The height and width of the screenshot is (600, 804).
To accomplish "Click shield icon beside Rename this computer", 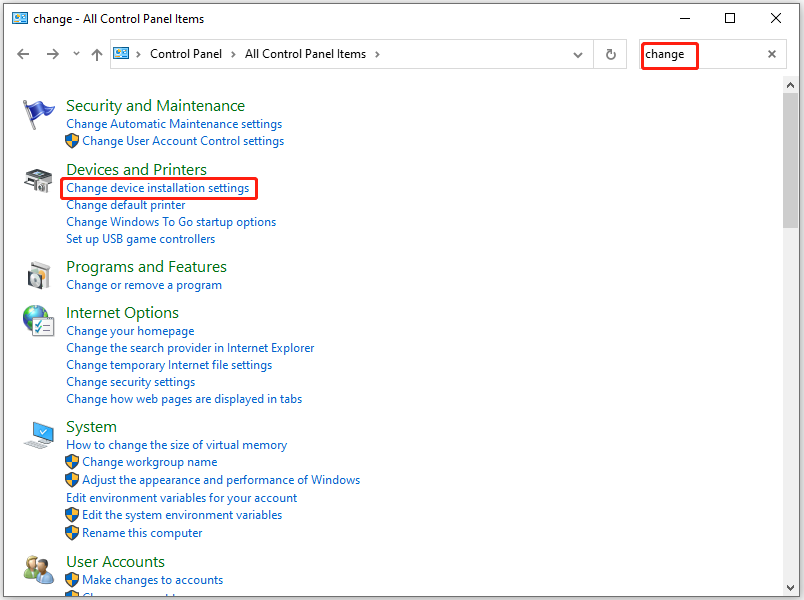I will (x=72, y=533).
